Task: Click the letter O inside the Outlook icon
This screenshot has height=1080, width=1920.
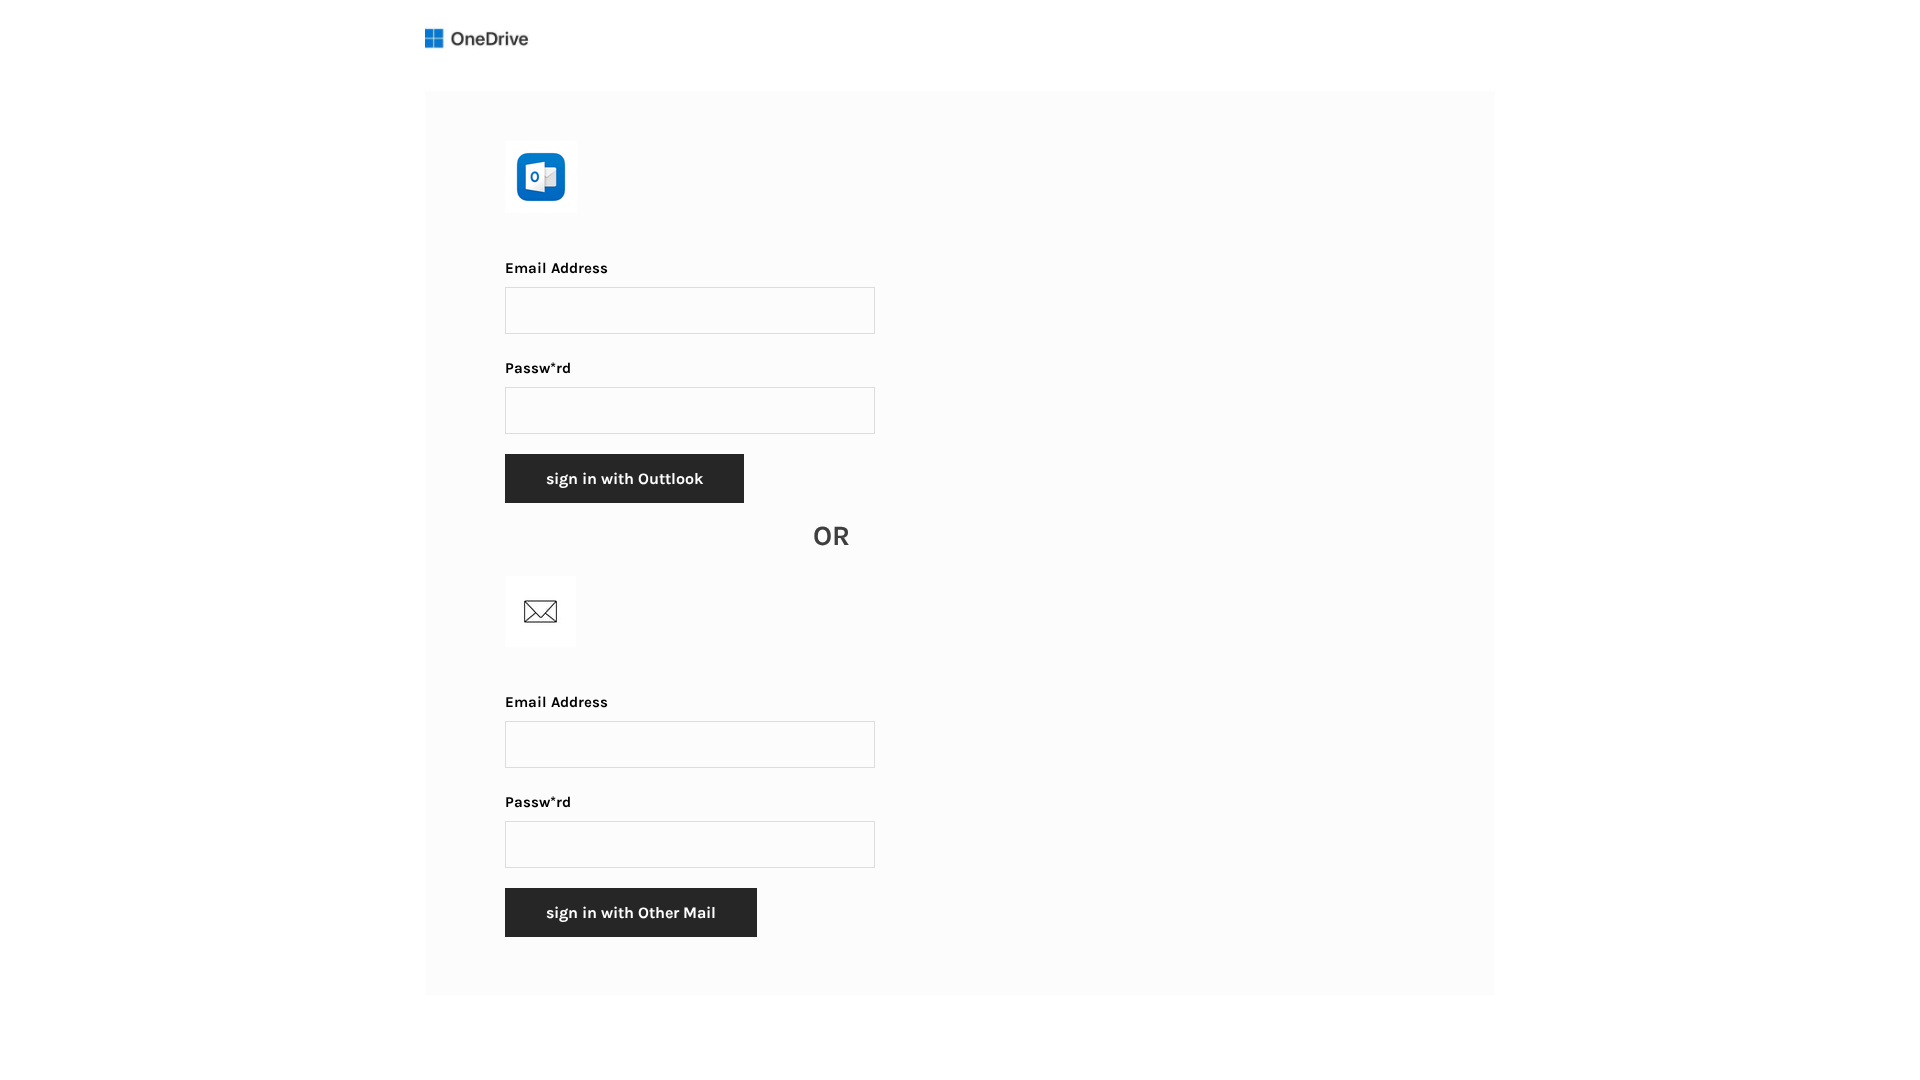Action: (536, 177)
